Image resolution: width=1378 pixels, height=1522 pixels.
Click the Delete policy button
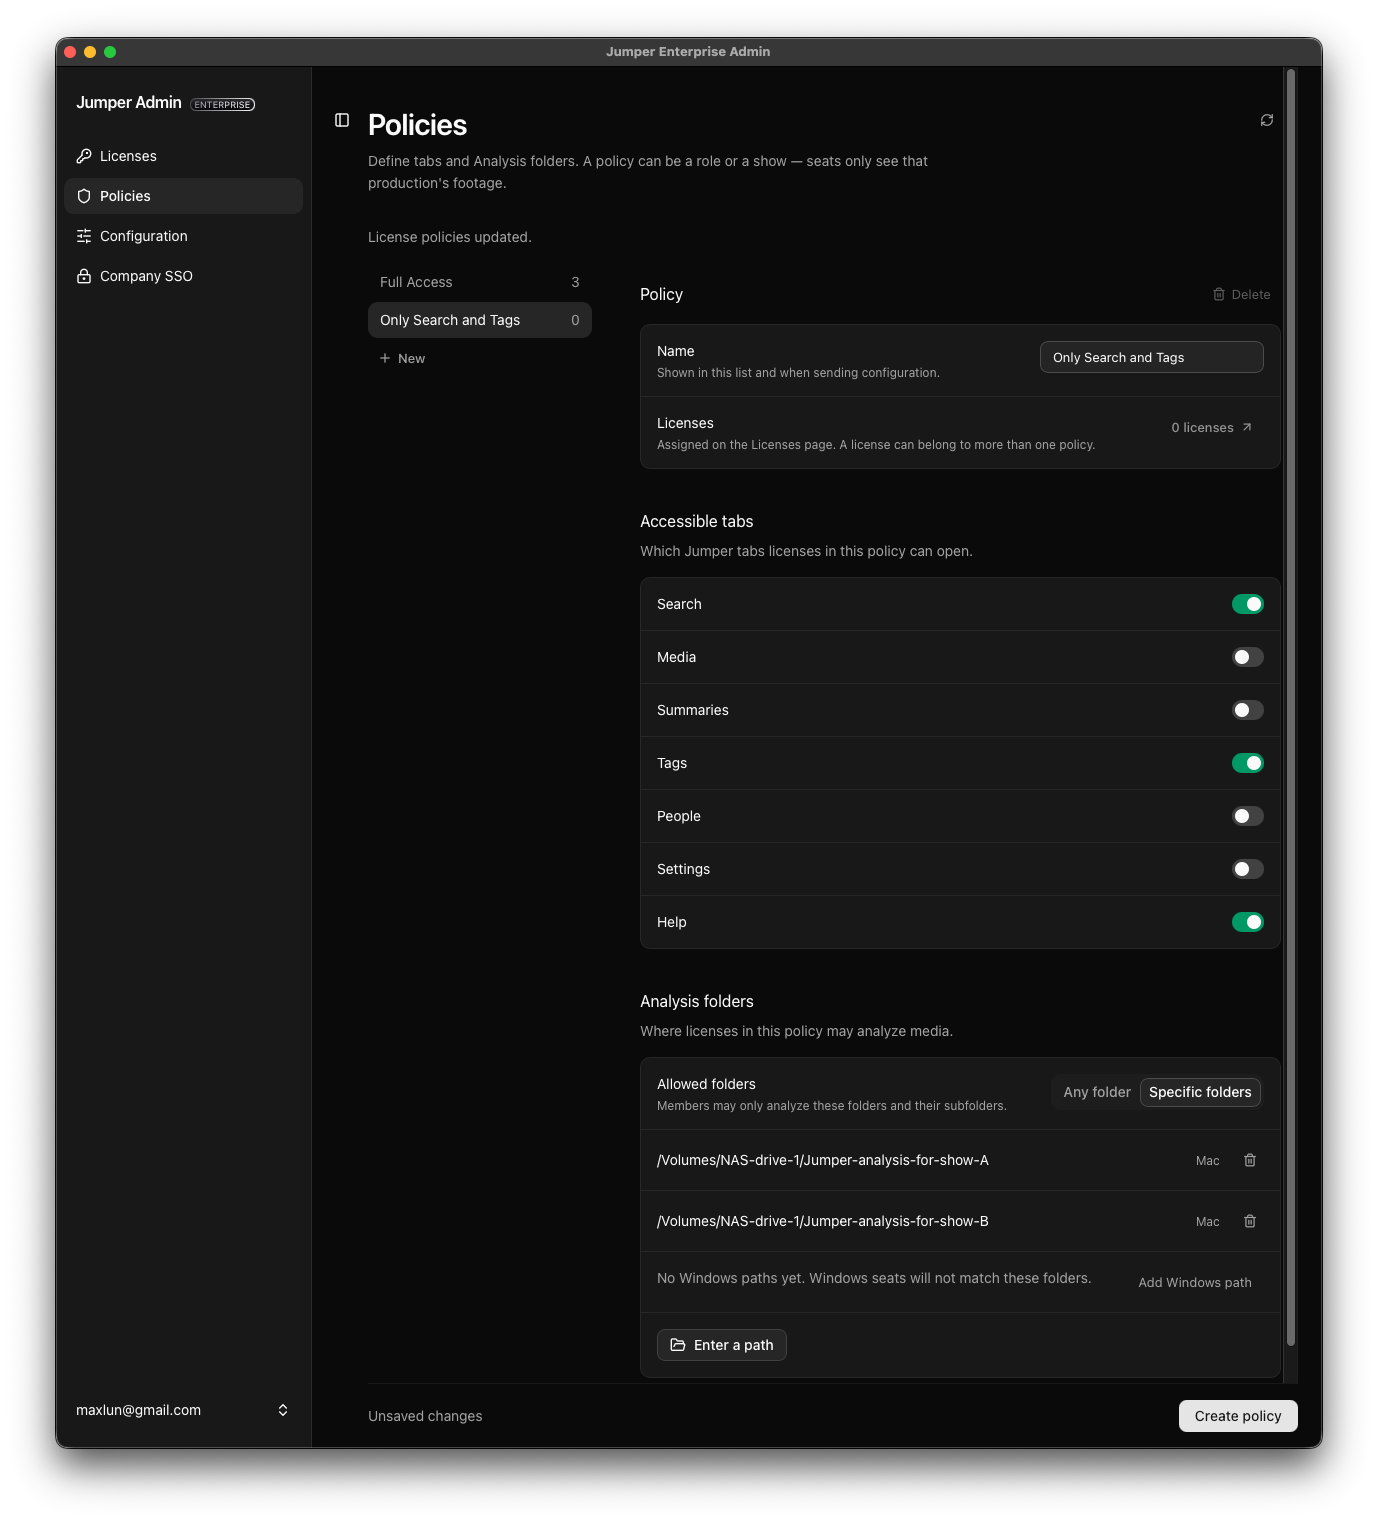[x=1241, y=294]
